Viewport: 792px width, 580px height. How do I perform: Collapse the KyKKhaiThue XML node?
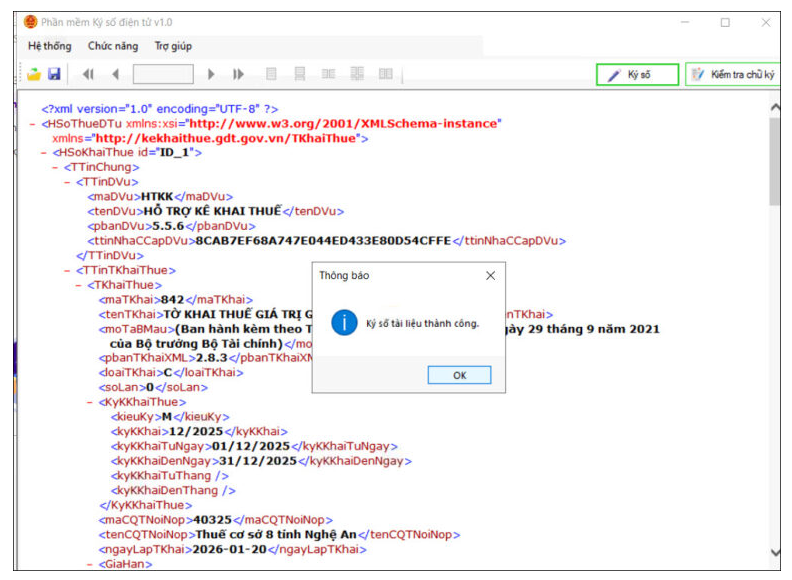tap(90, 402)
